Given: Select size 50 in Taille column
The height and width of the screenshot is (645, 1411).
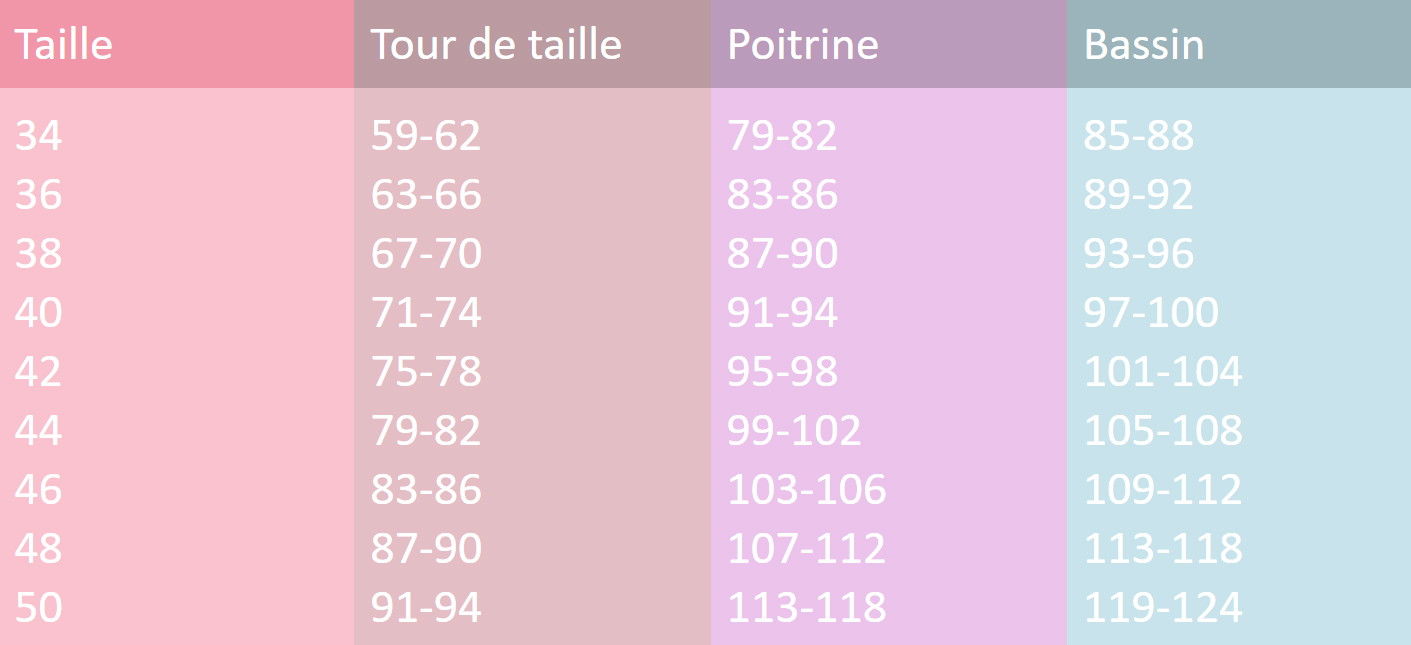Looking at the screenshot, I should [x=38, y=608].
